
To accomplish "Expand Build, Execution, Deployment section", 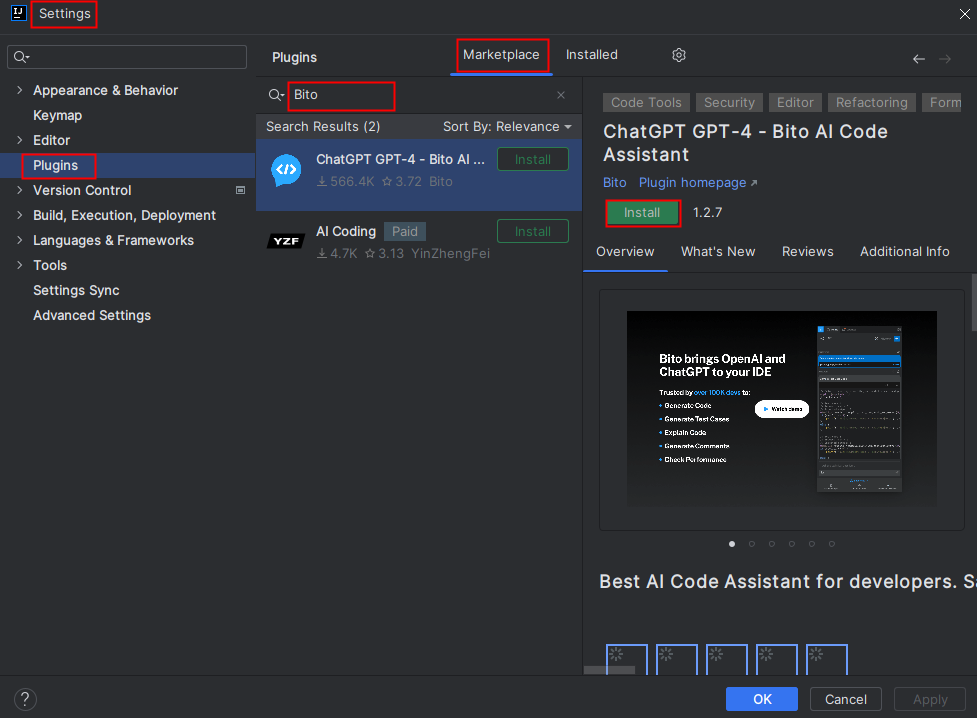I will click(x=19, y=215).
